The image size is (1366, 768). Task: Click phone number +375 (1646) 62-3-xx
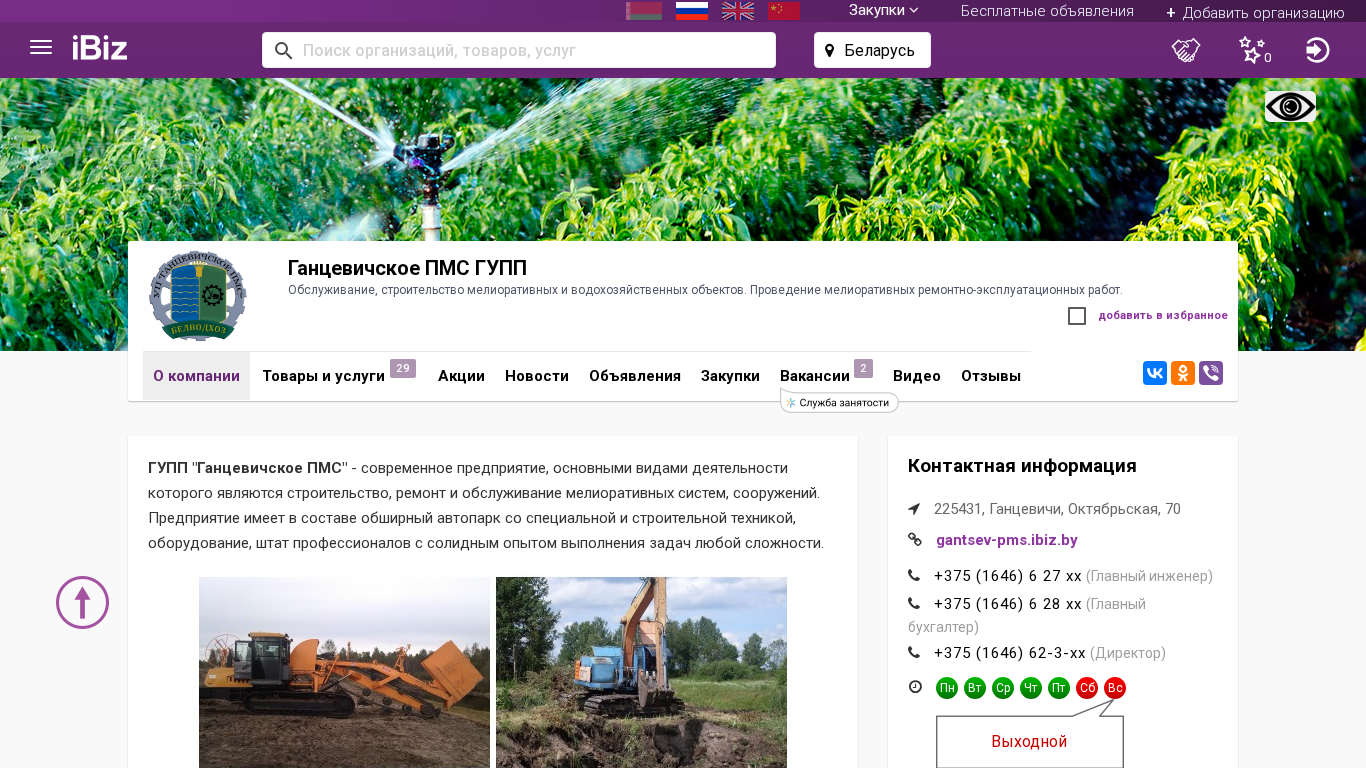pyautogui.click(x=1010, y=653)
